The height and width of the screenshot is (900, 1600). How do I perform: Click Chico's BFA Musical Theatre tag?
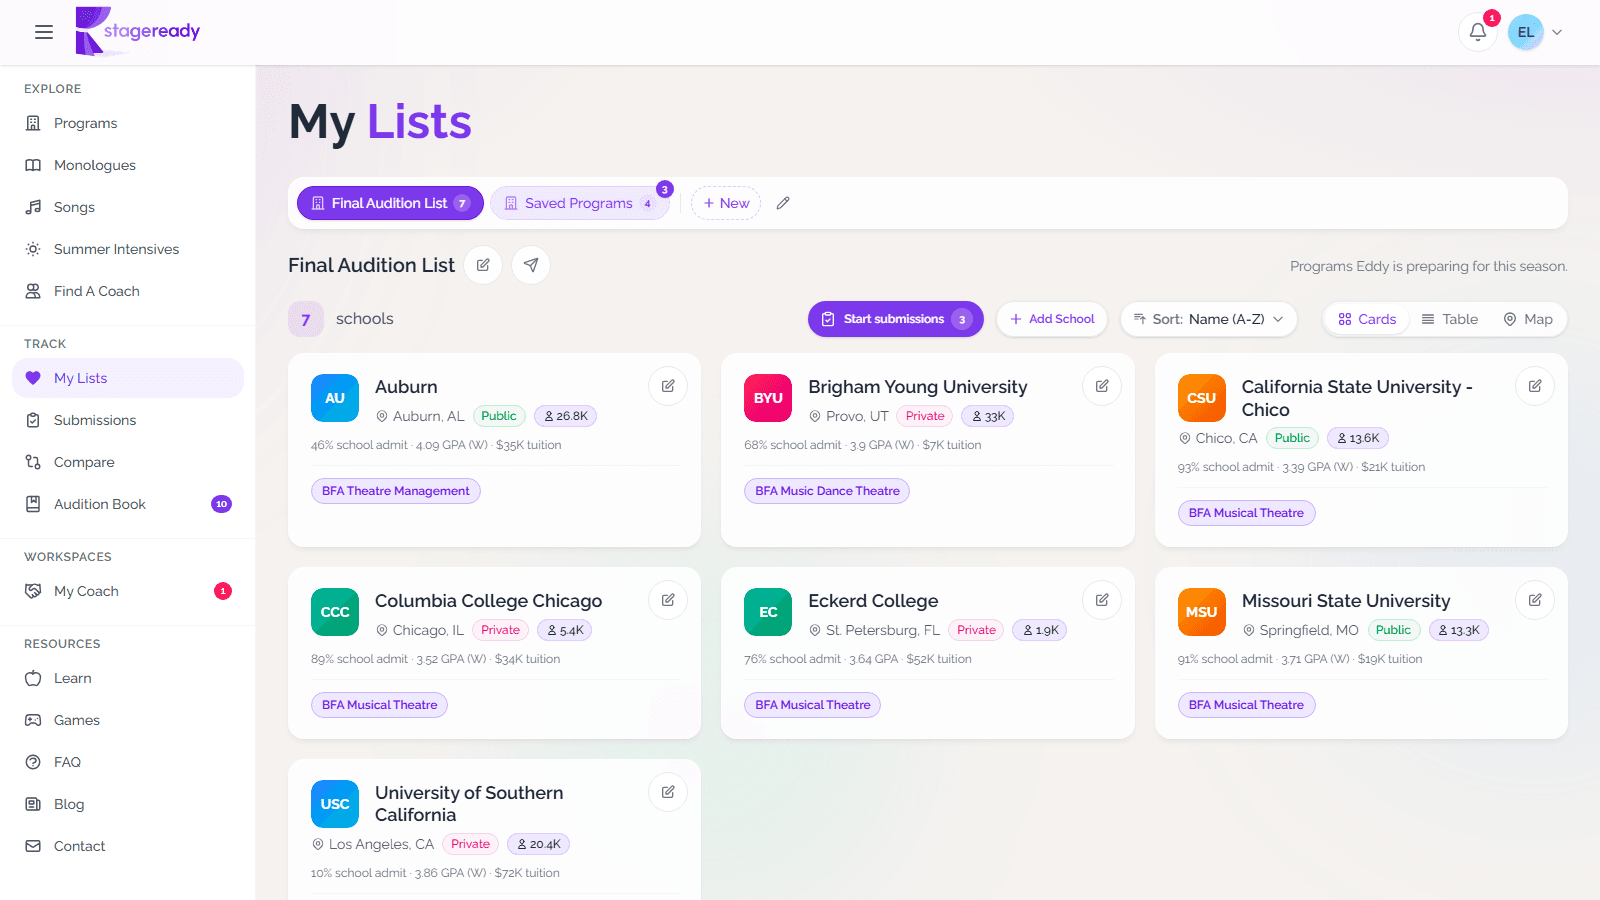[x=1246, y=513]
